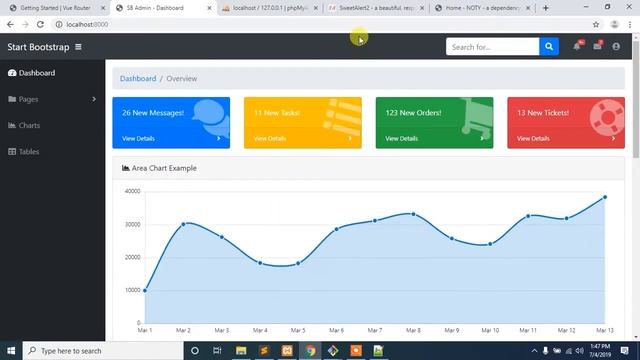Switch to Getting Started Vue Router tab
The image size is (640, 360).
[55, 8]
